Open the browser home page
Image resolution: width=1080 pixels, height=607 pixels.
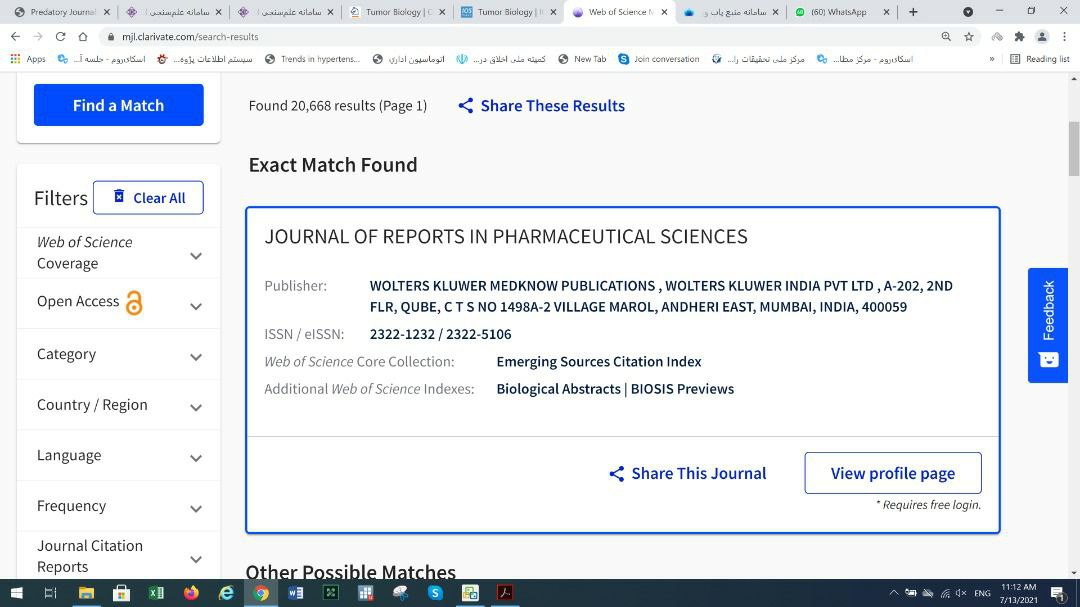[x=83, y=37]
